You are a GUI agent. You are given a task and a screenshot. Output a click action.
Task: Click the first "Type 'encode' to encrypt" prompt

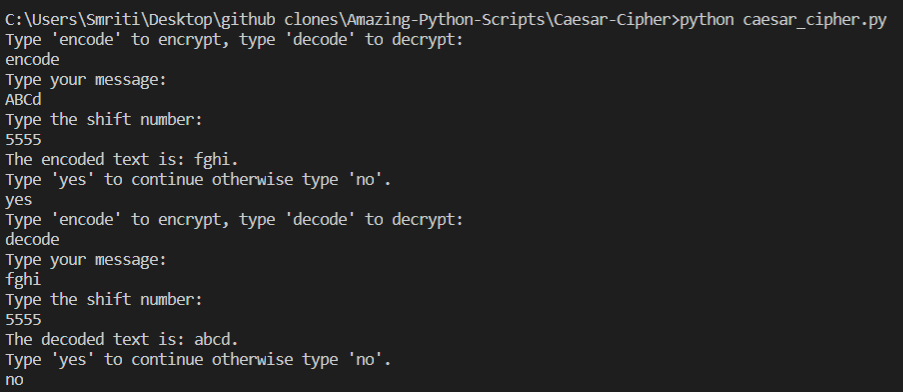click(x=234, y=40)
